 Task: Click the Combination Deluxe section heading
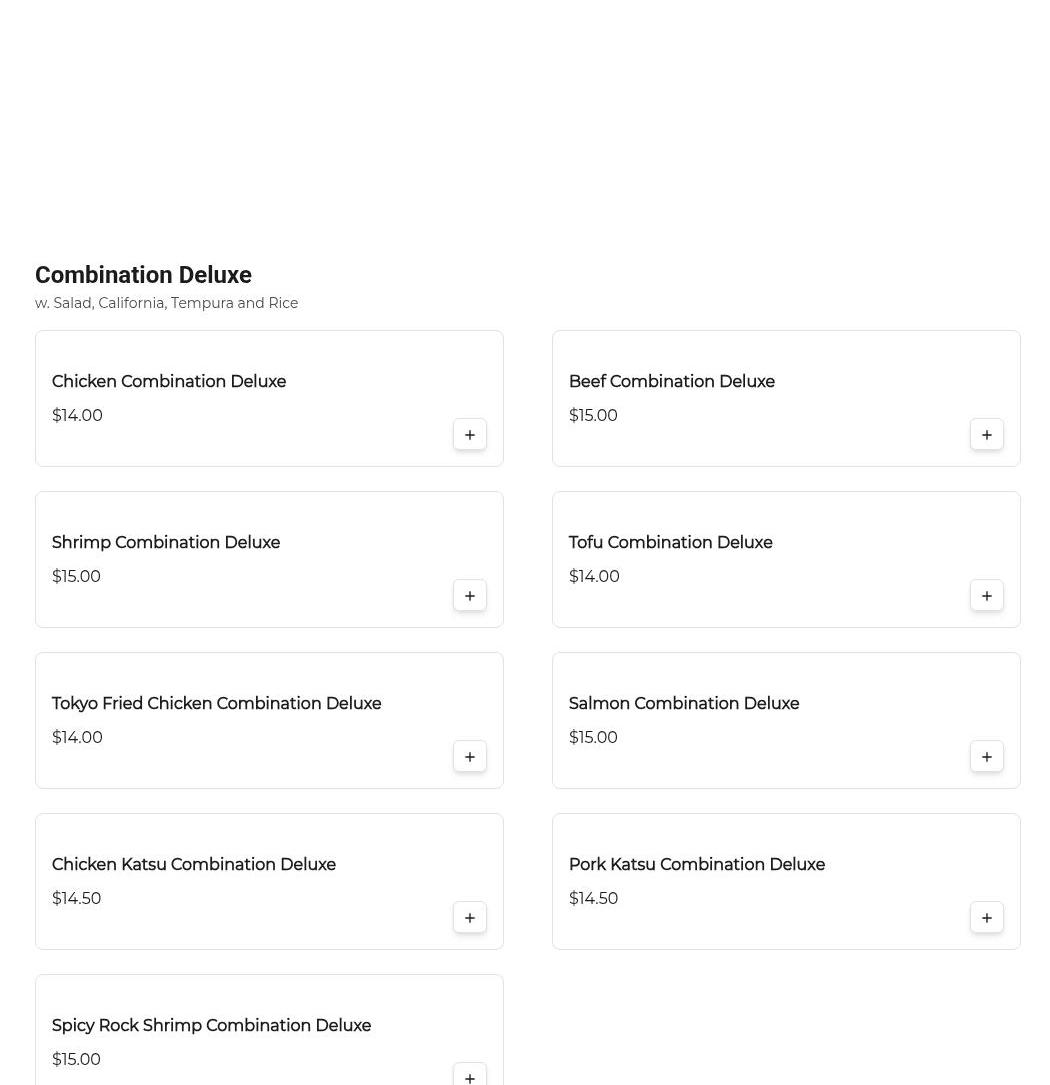(143, 275)
